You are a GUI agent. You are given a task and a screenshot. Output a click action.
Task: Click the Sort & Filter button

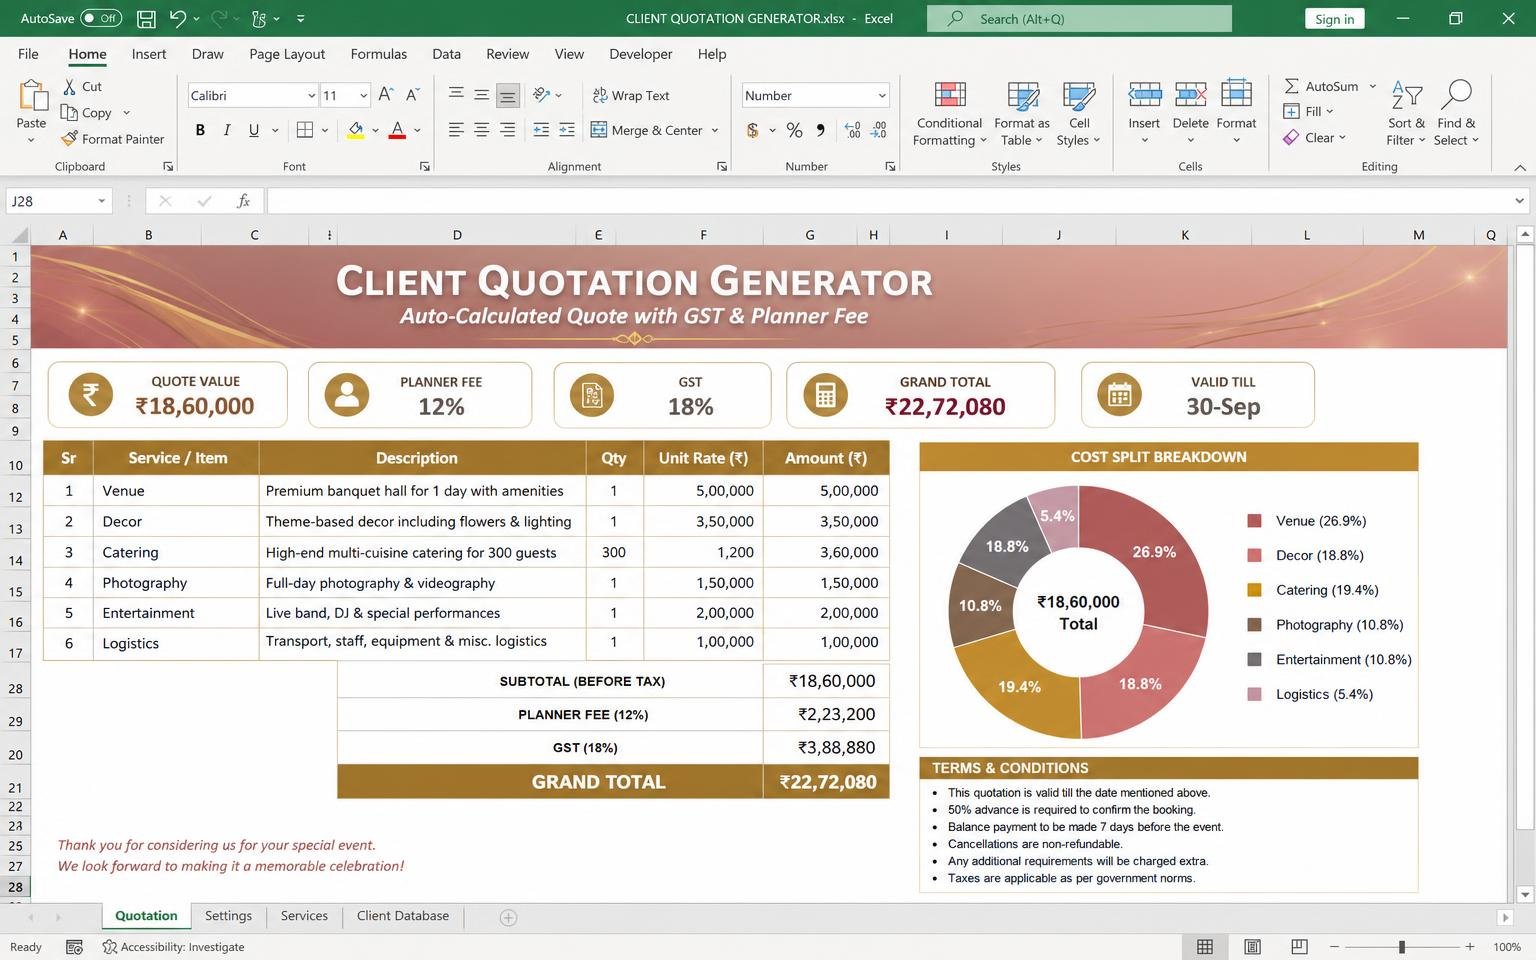tap(1406, 114)
